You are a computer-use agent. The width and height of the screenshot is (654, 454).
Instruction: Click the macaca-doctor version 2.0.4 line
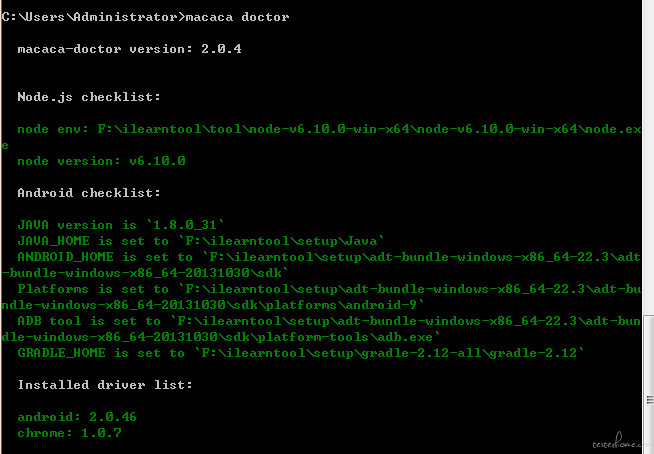click(129, 49)
